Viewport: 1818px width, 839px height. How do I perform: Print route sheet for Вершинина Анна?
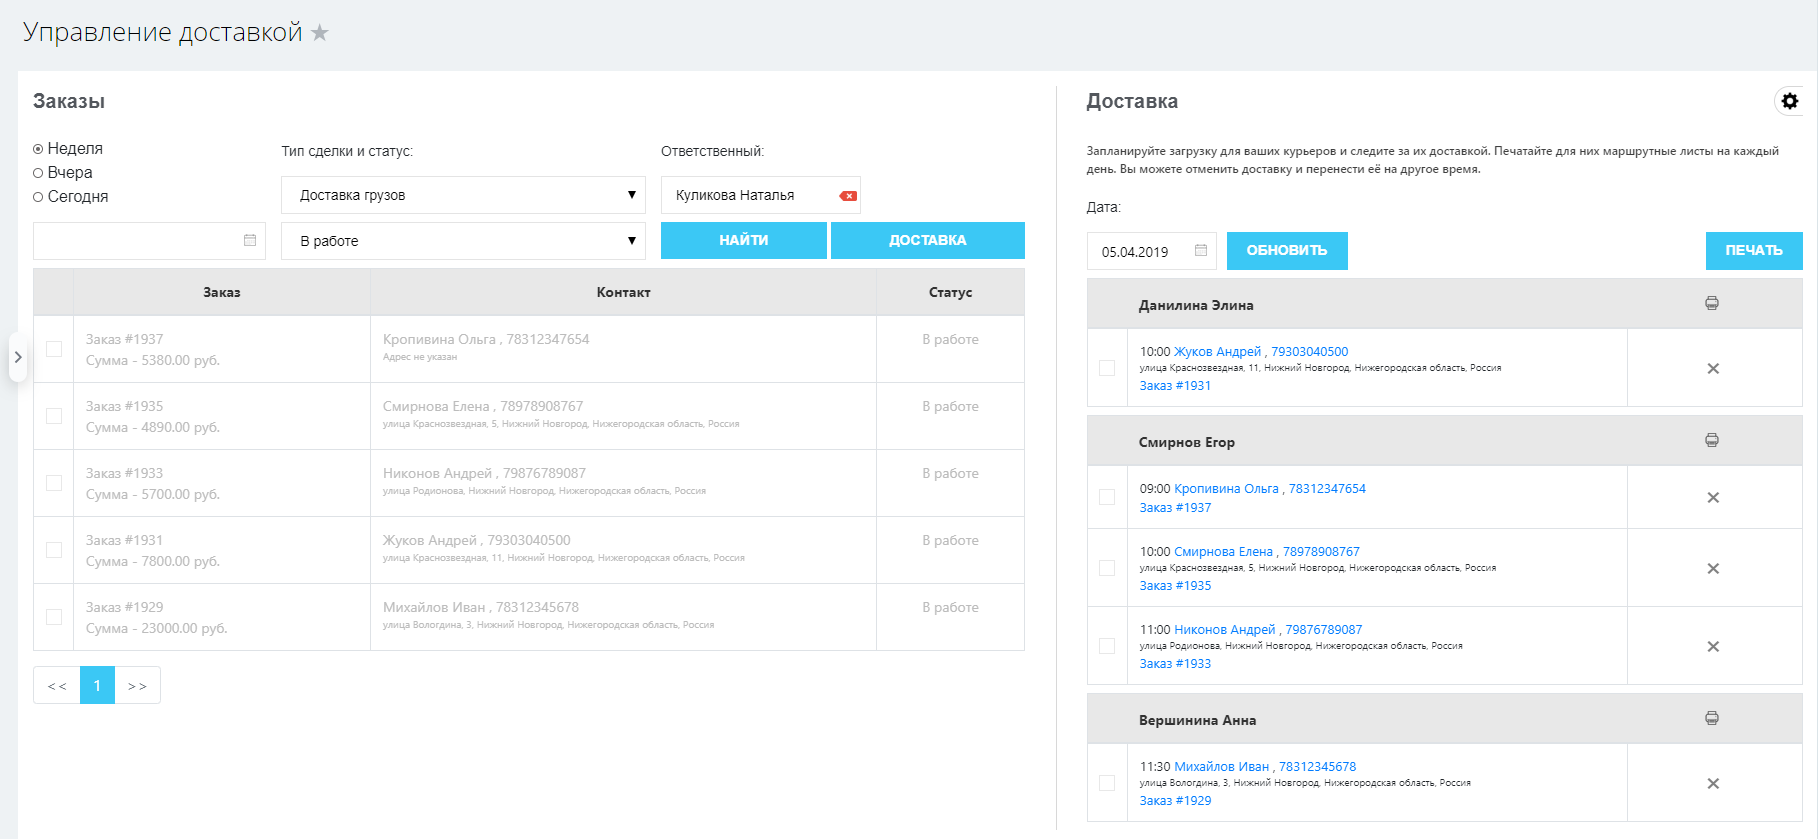click(x=1712, y=718)
